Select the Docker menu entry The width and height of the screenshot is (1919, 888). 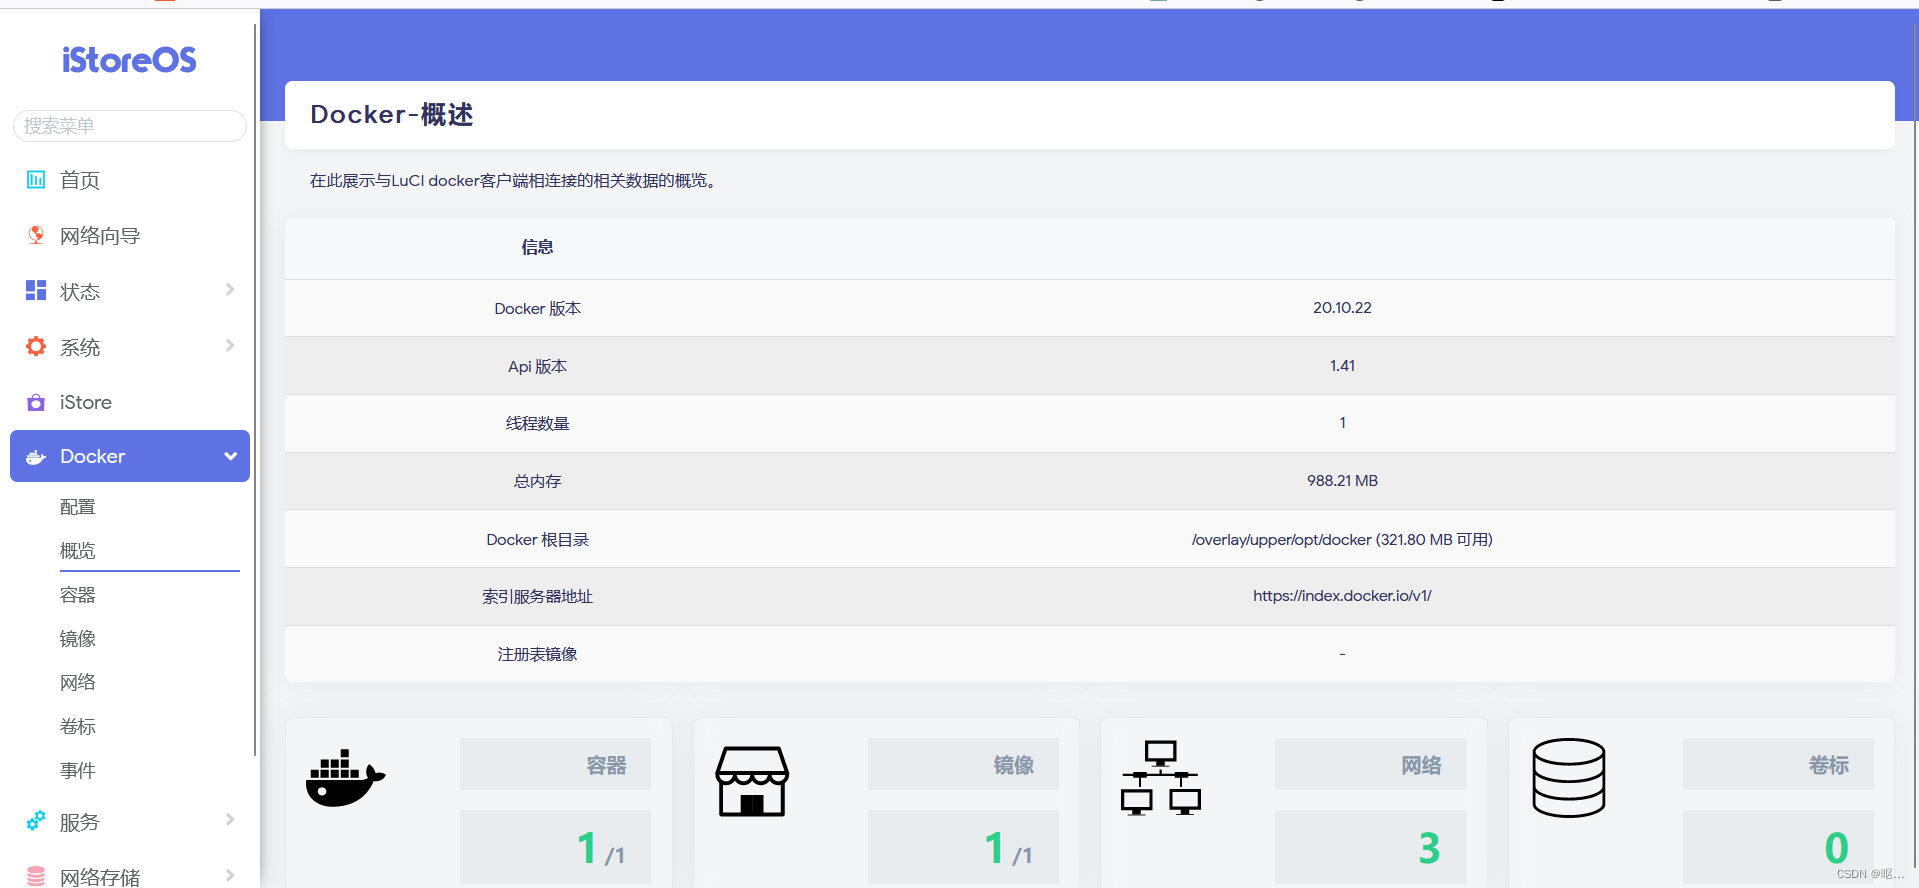(130, 456)
